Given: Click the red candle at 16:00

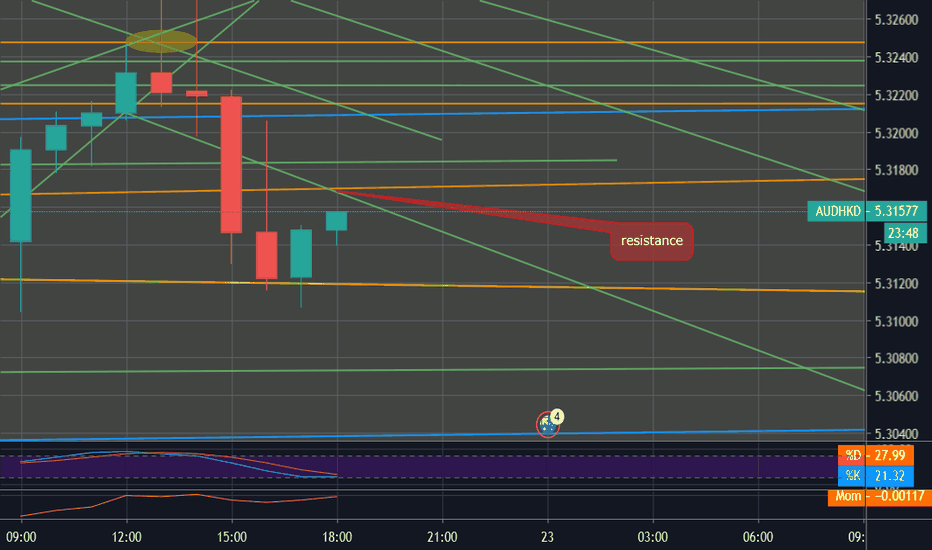Looking at the screenshot, I should coord(266,255).
